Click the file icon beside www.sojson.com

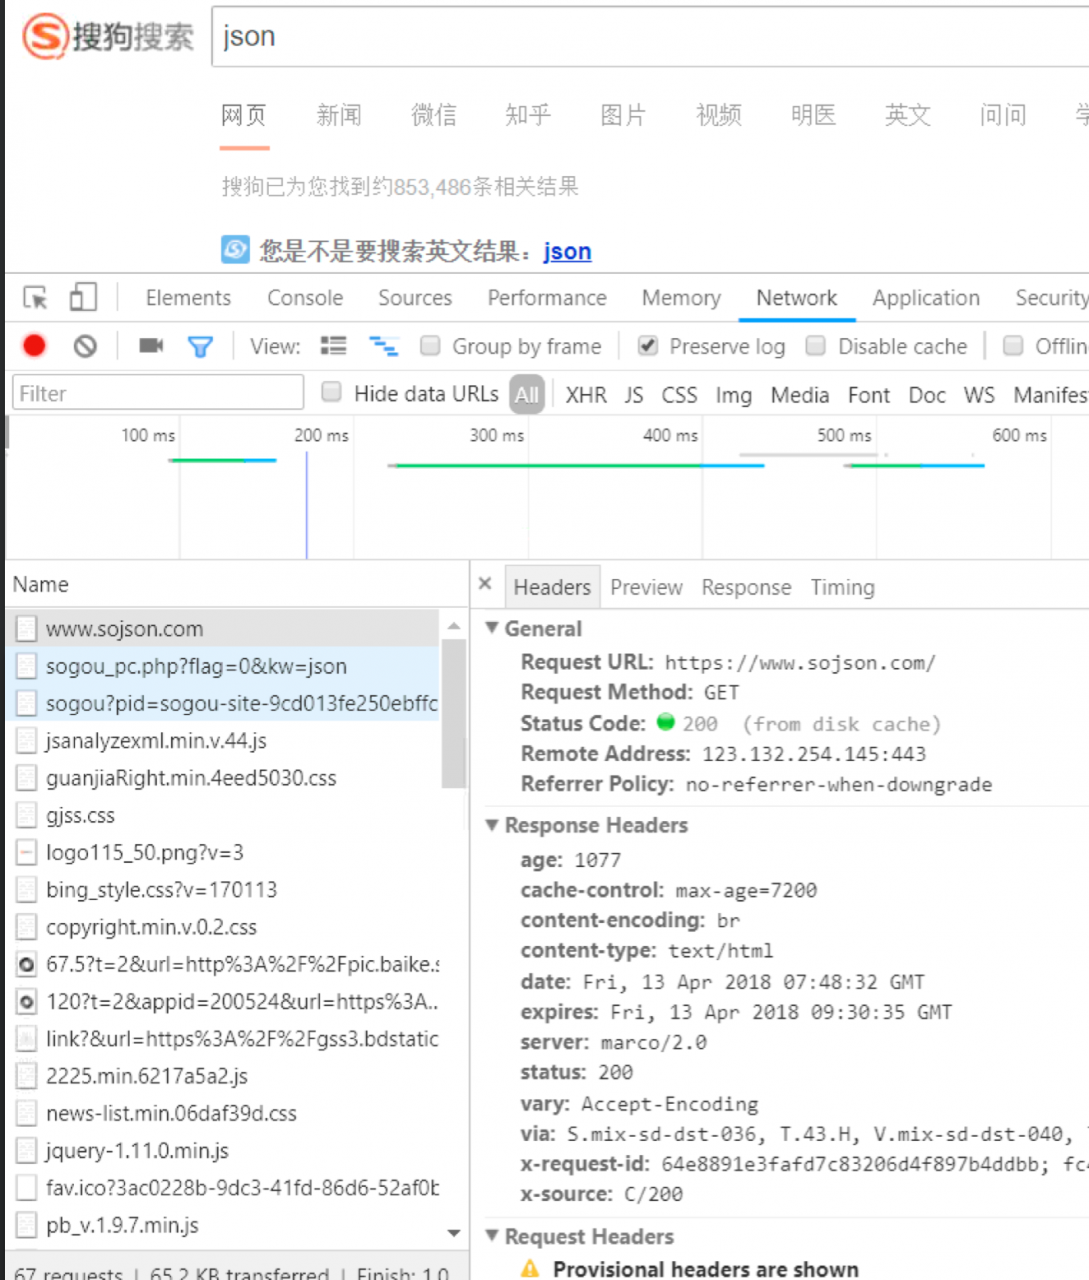pos(27,629)
